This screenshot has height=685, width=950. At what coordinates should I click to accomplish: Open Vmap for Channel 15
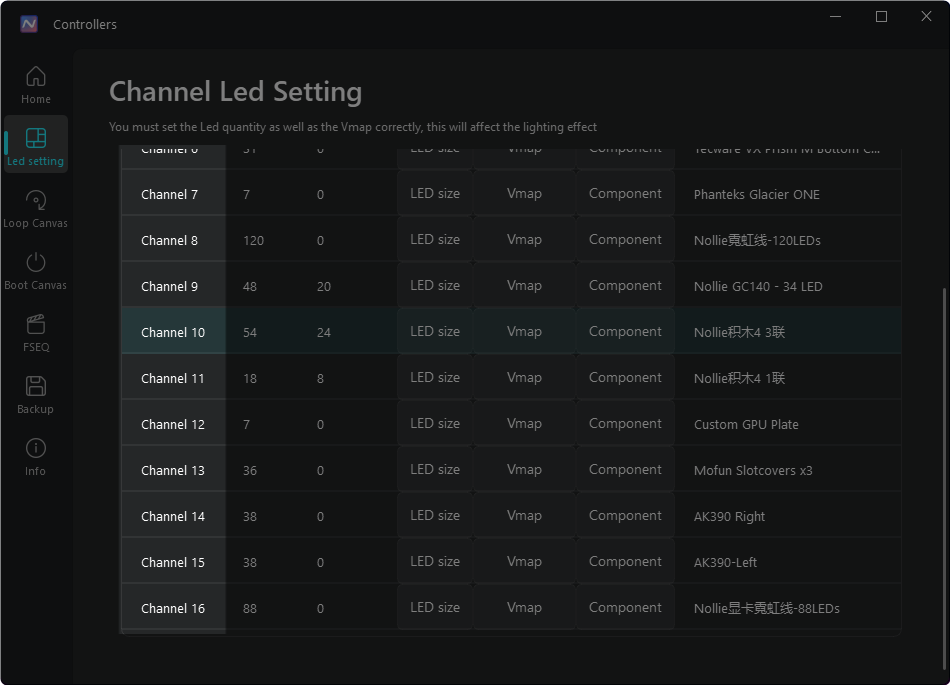(524, 561)
